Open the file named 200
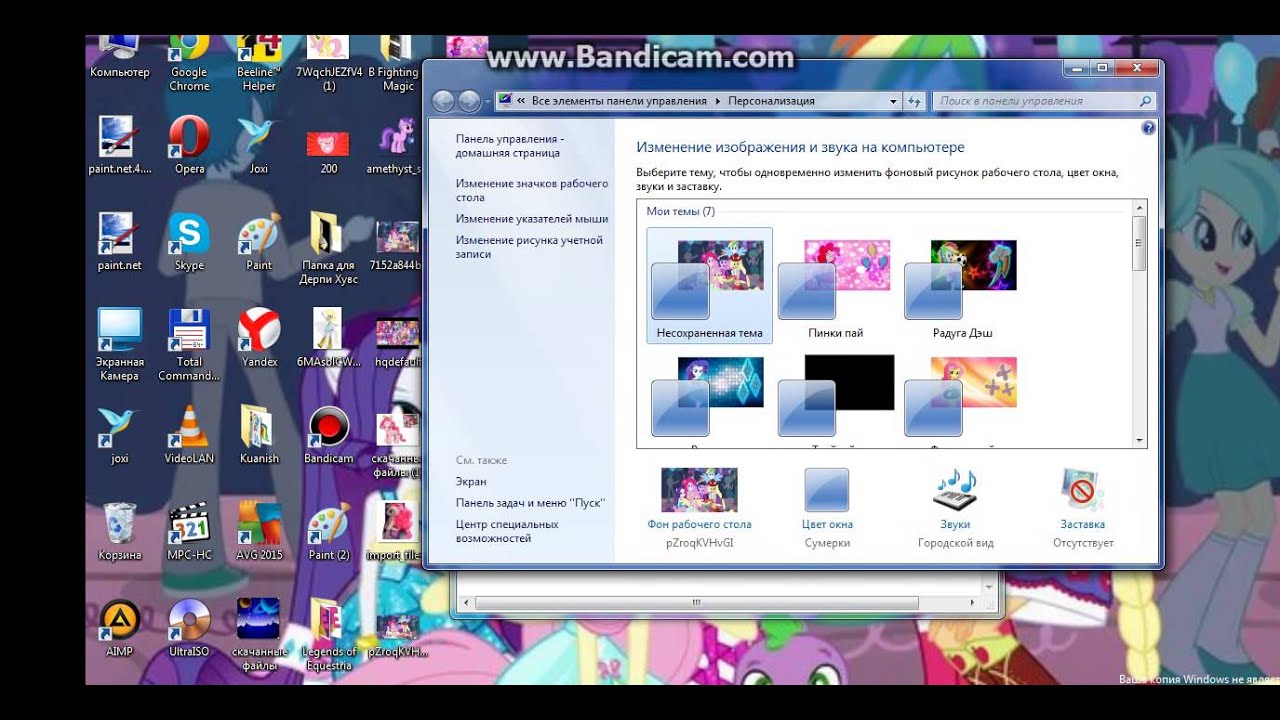The width and height of the screenshot is (1280, 720). [x=329, y=150]
